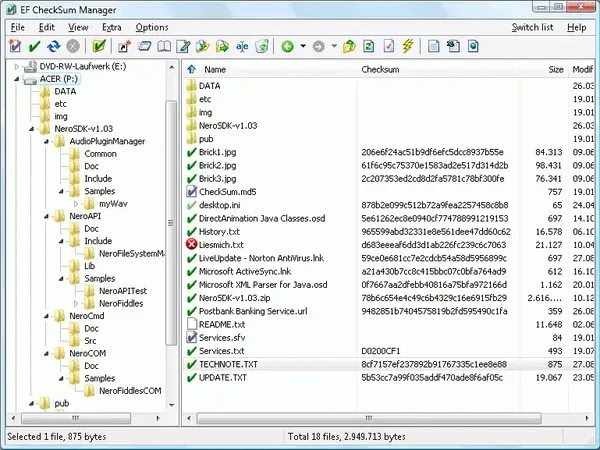
Task: Open the Options menu
Action: coord(152,28)
